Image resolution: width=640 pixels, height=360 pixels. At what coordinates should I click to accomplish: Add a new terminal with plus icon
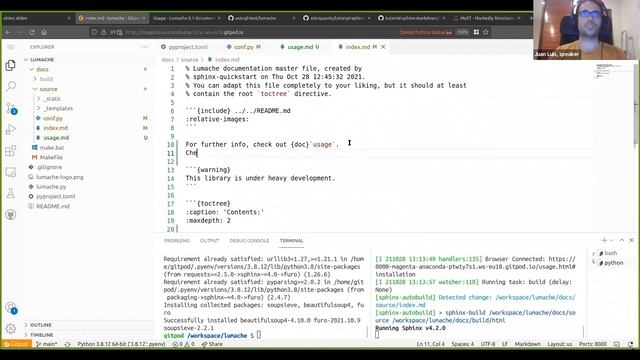pos(604,240)
